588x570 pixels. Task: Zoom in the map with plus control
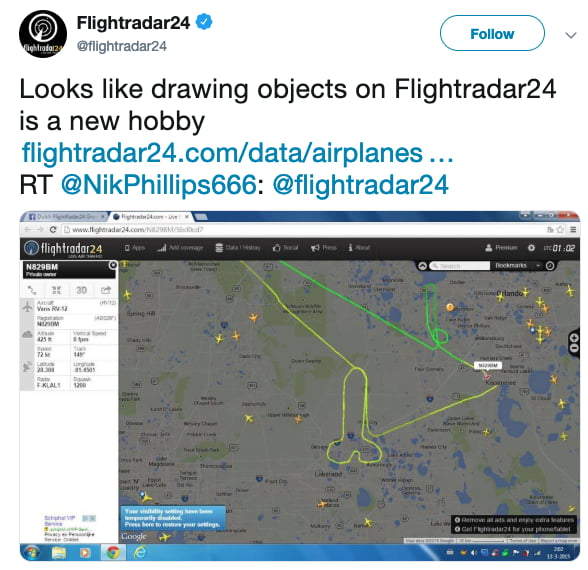(x=574, y=337)
